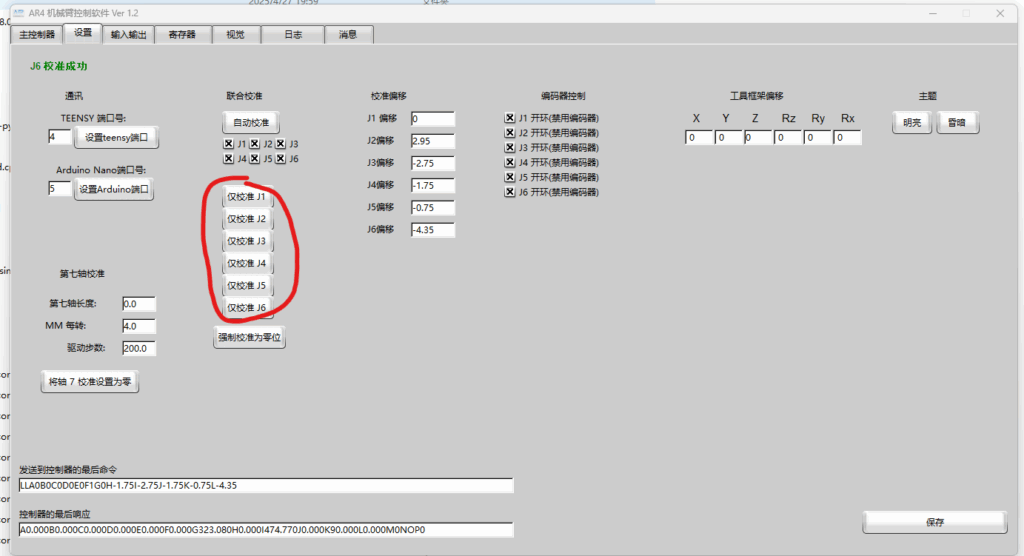The width and height of the screenshot is (1024, 556).
Task: Click the 仅校准 J4 button
Action: click(246, 263)
